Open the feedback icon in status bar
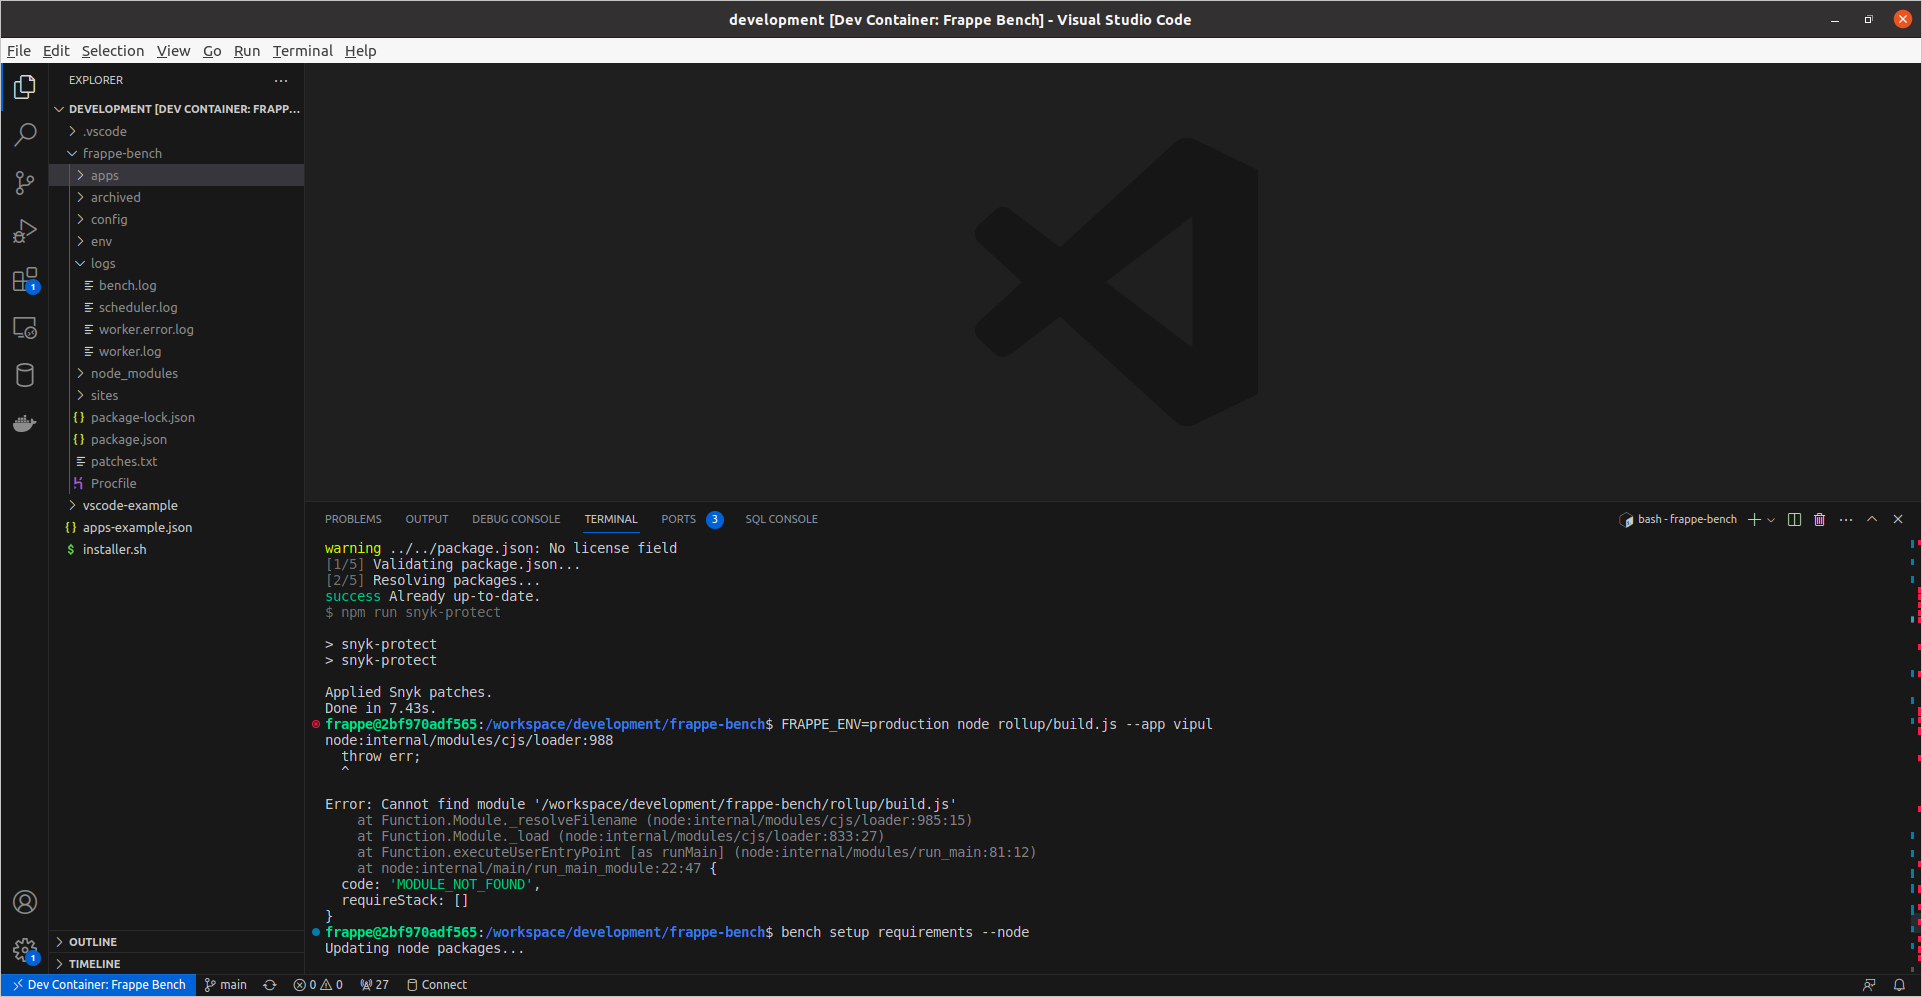1922x997 pixels. click(x=1869, y=985)
